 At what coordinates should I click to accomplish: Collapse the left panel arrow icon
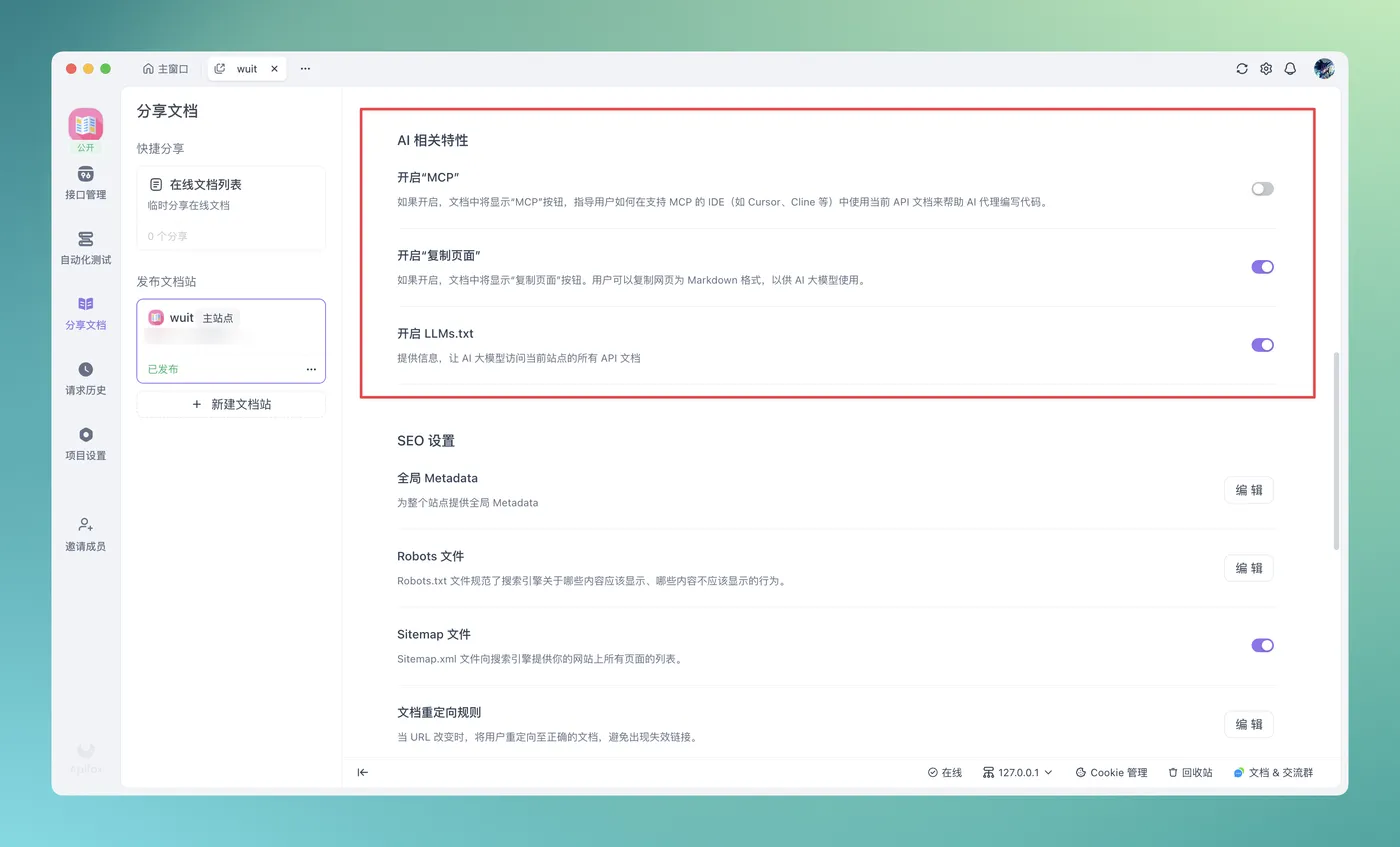pos(363,772)
